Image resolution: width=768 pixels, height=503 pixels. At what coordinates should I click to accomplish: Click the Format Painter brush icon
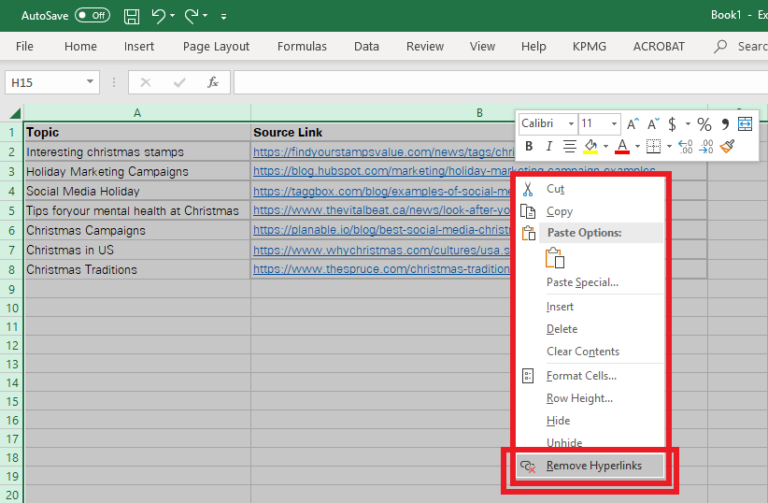point(727,147)
